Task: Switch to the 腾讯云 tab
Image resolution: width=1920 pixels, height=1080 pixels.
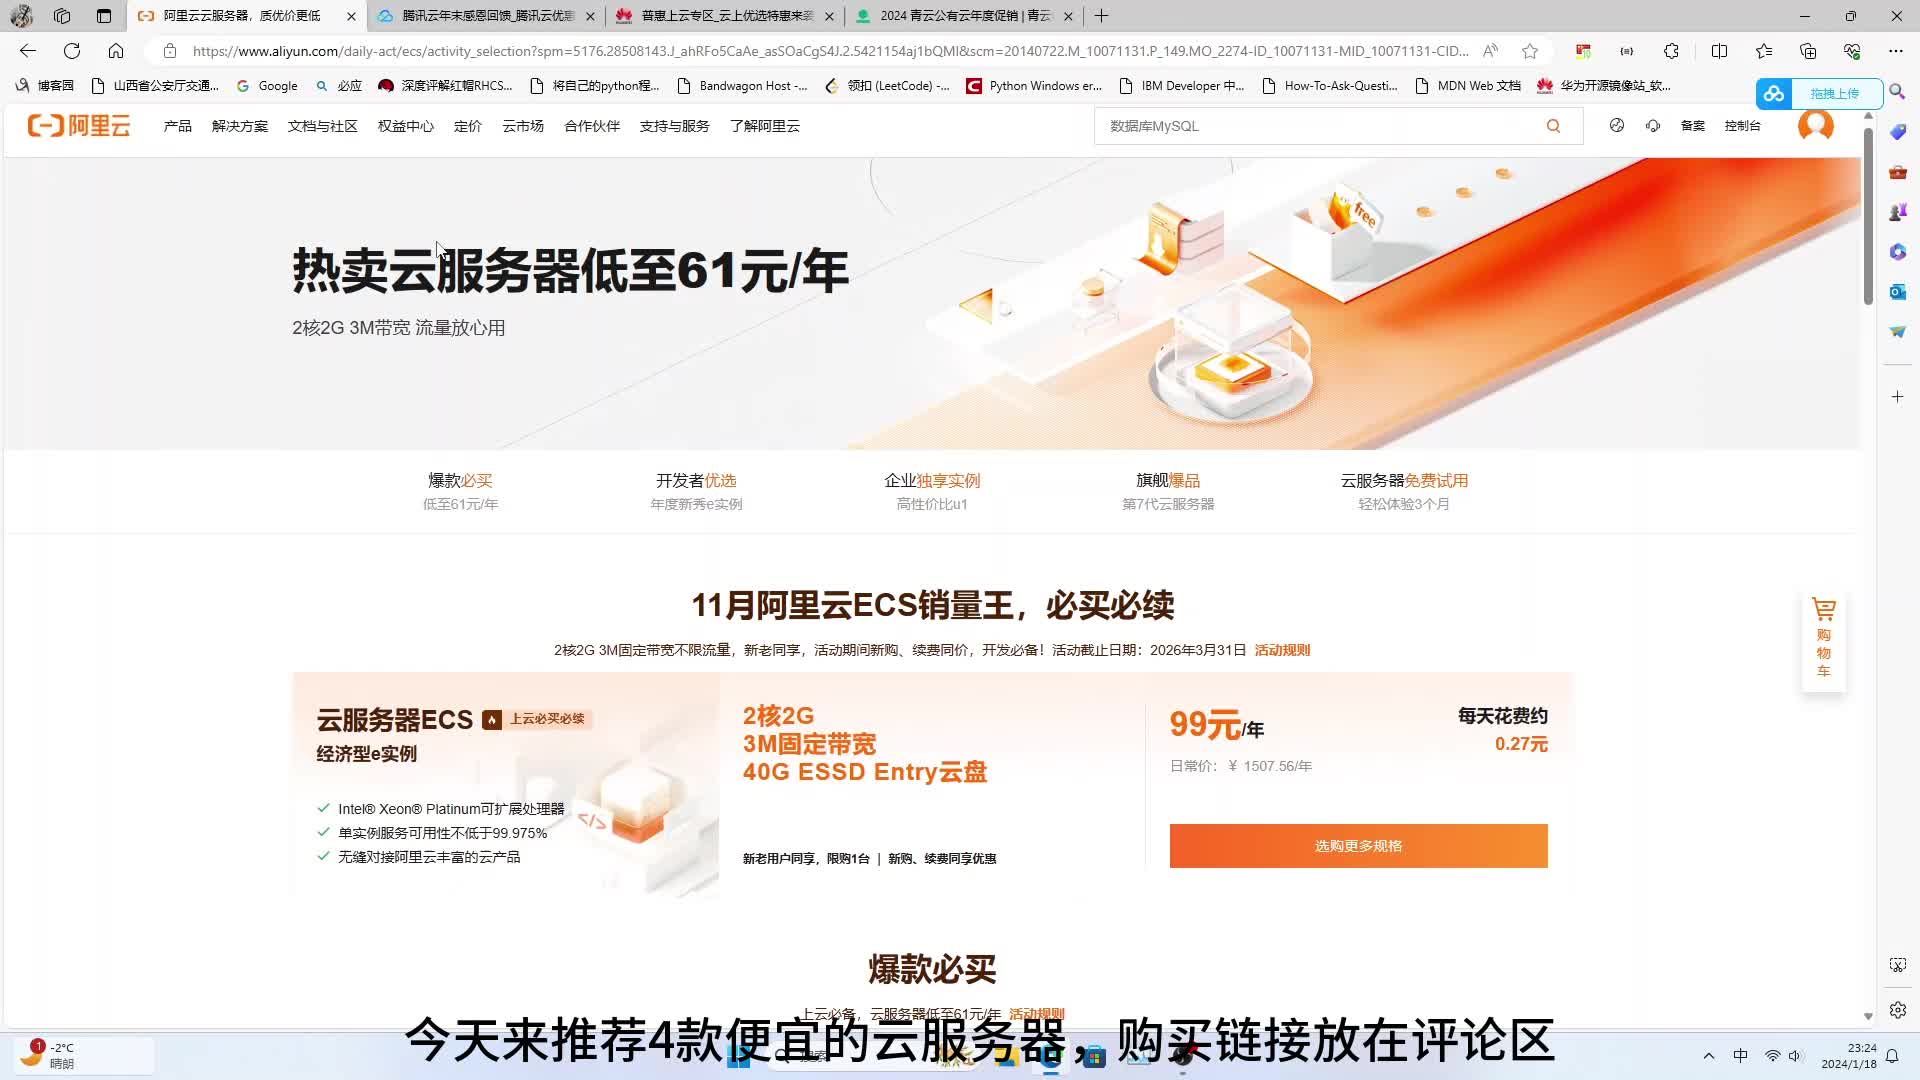Action: [x=486, y=16]
